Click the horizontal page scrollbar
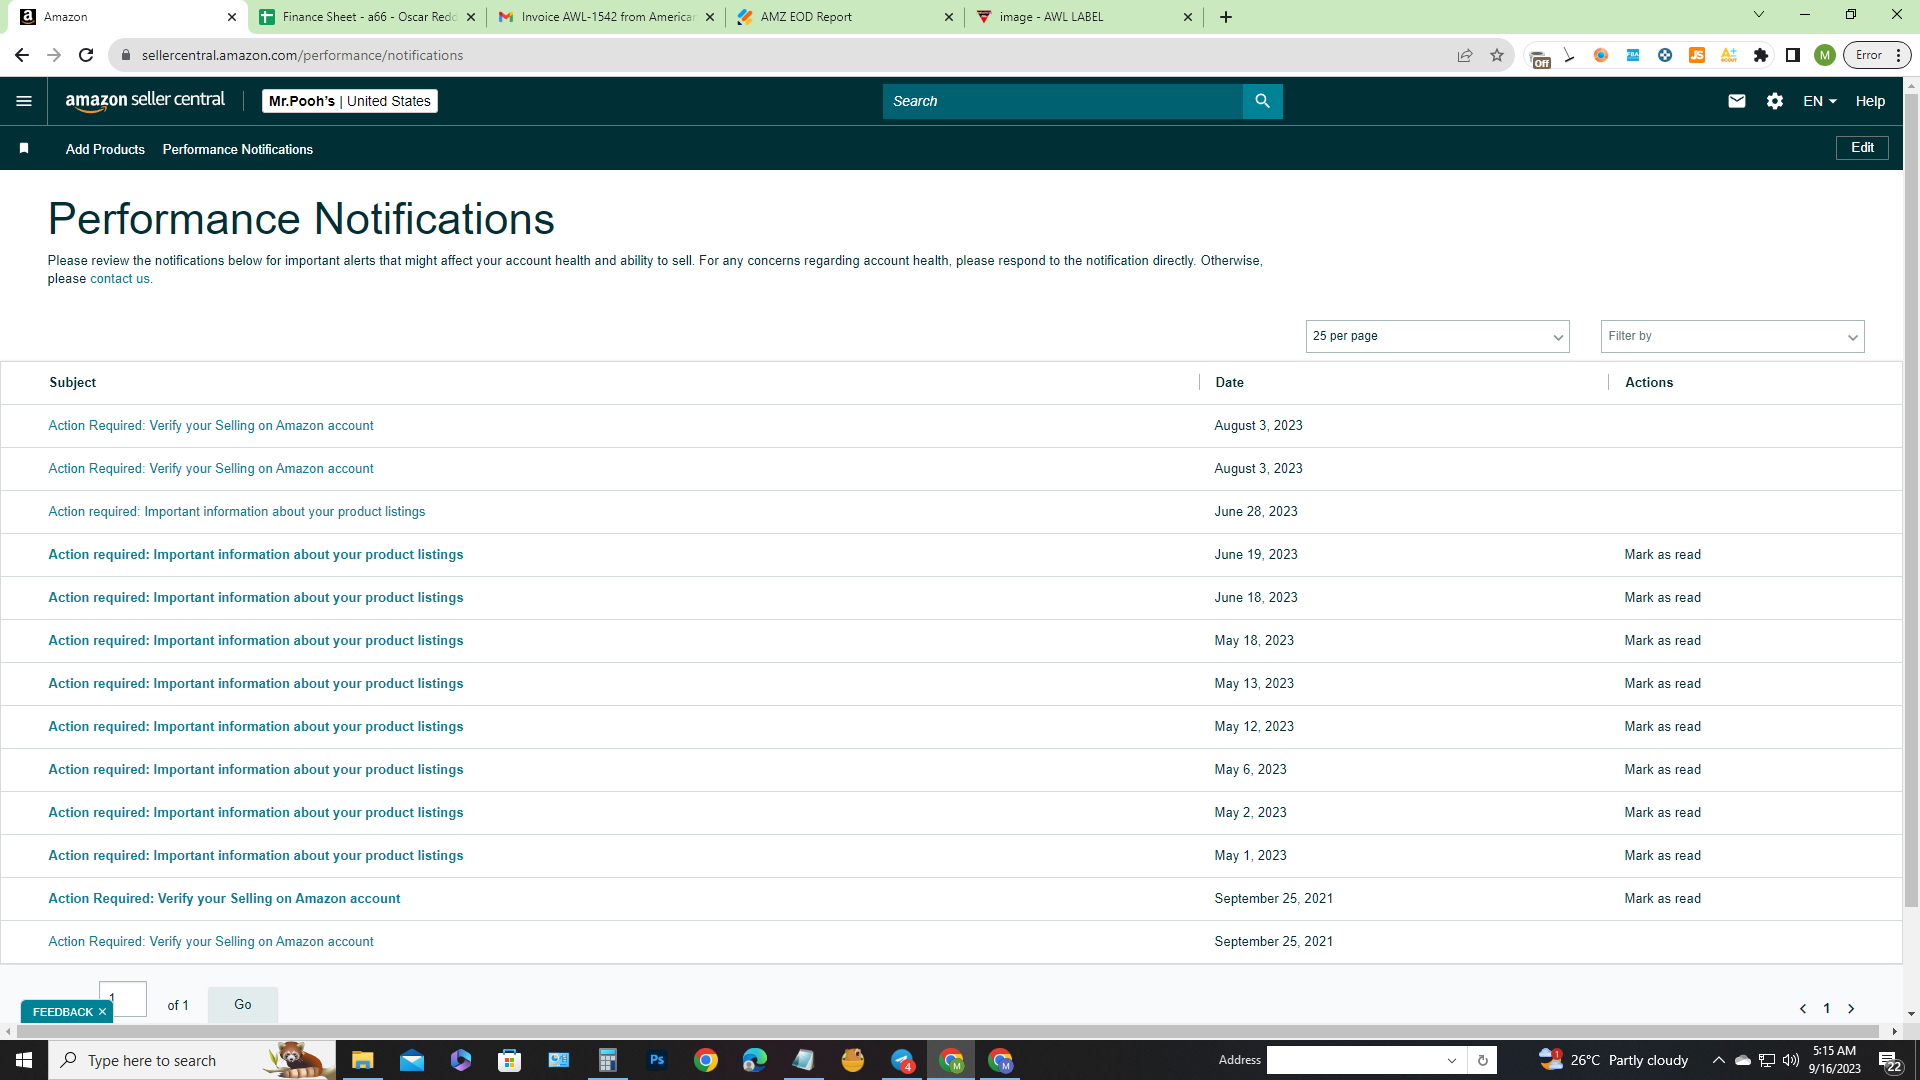This screenshot has width=1920, height=1080. click(x=950, y=1031)
